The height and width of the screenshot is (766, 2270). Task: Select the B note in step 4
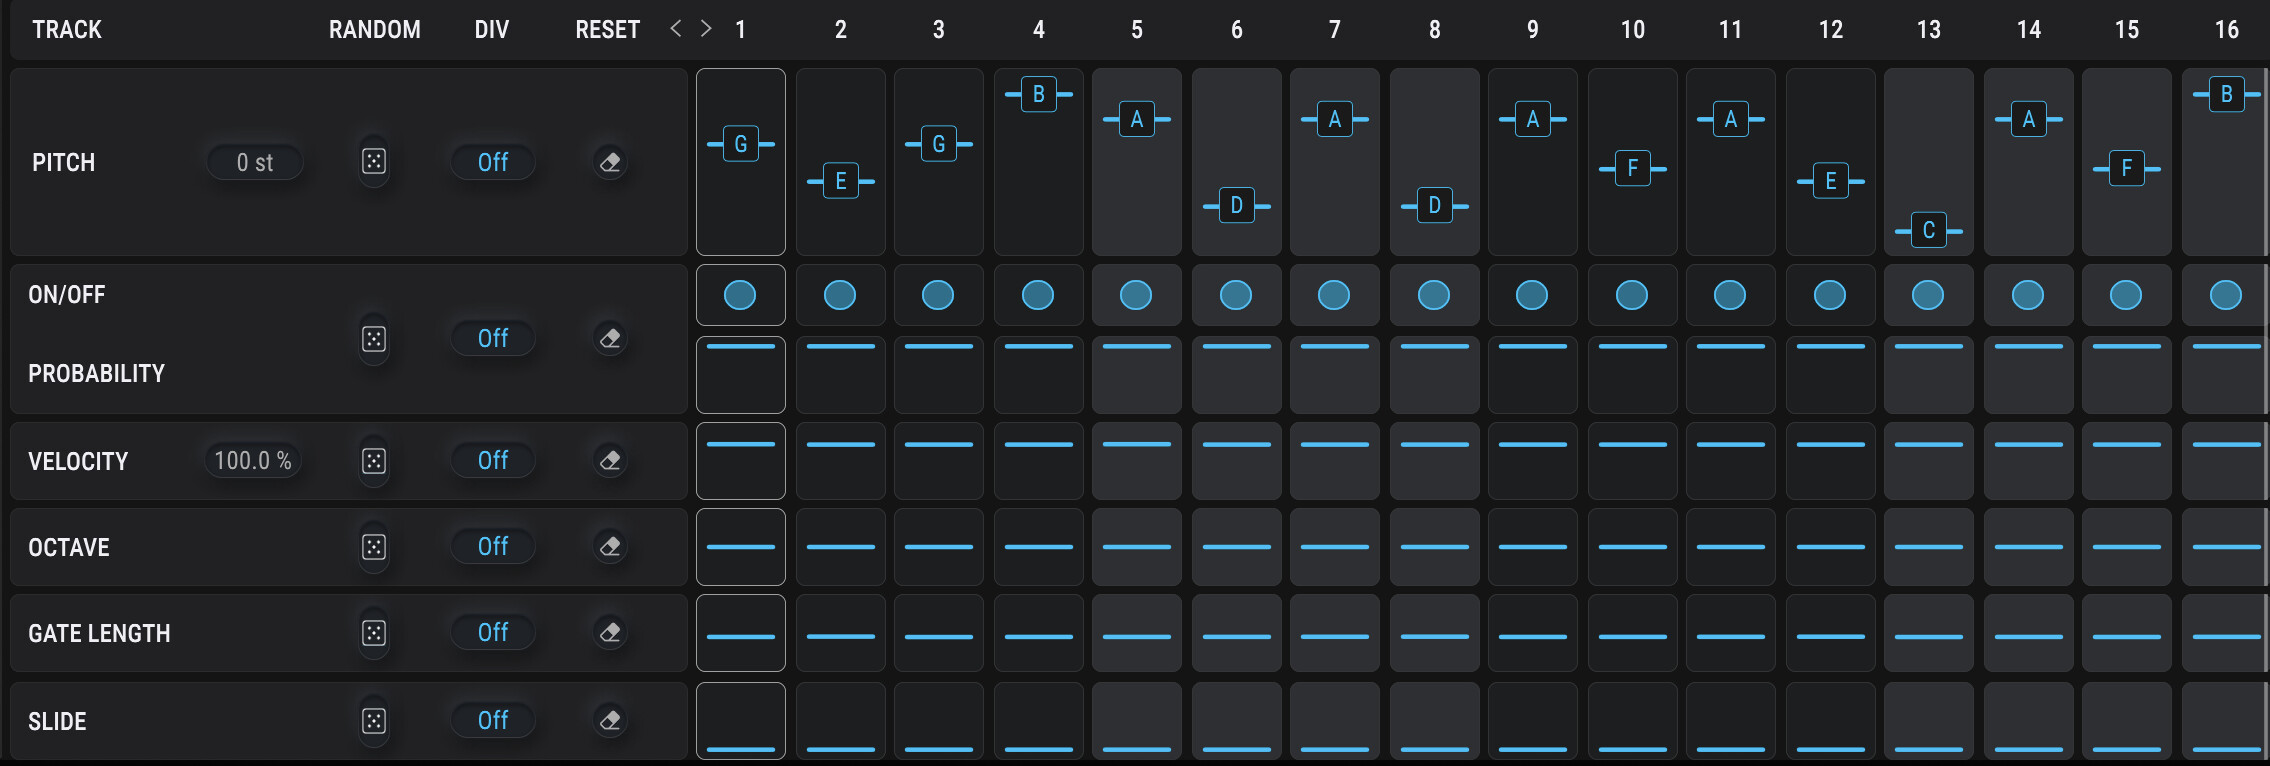tap(1039, 94)
